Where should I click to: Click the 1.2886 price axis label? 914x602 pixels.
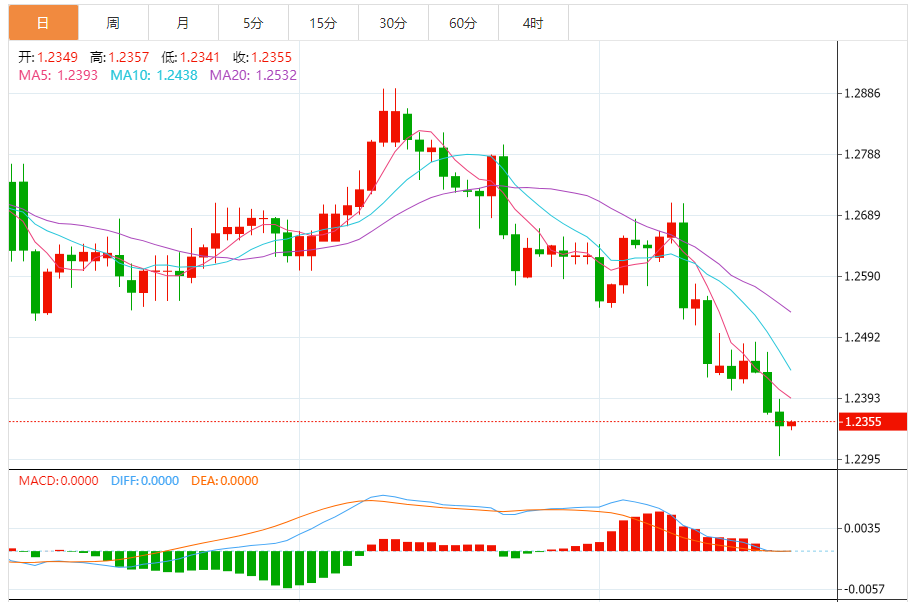[862, 93]
